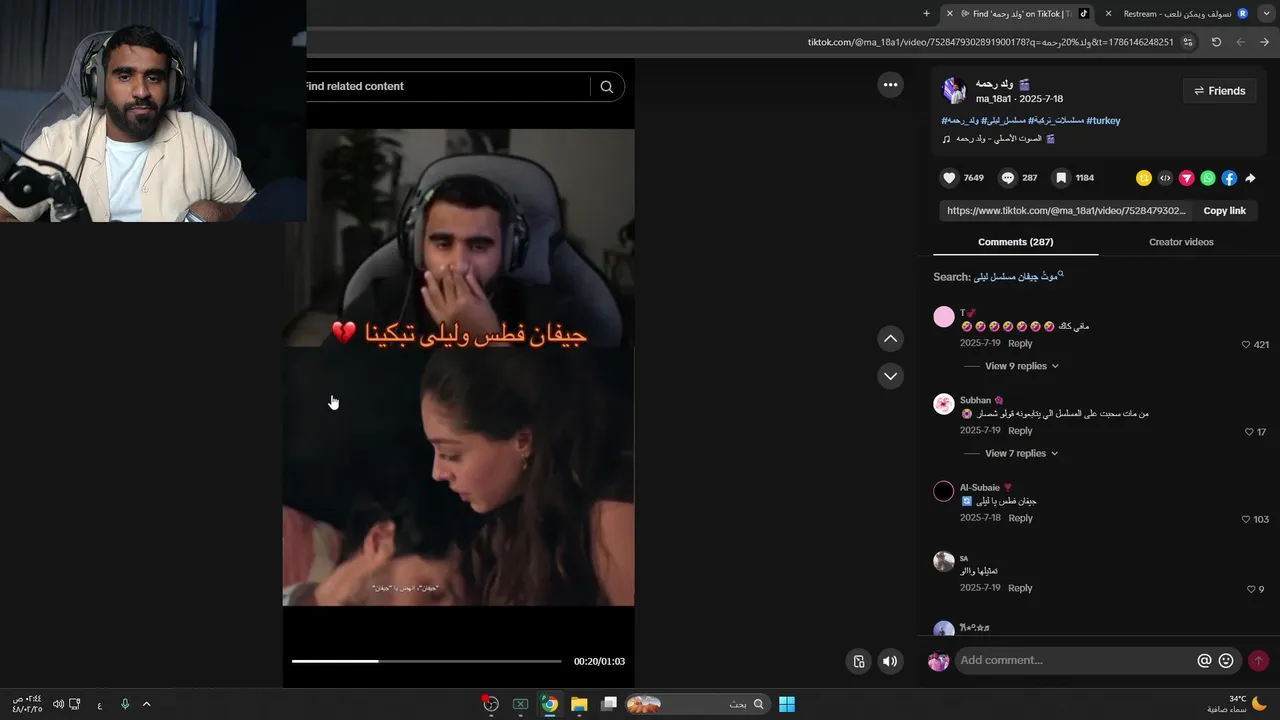Like Subhan's comment with 17 likes
The height and width of the screenshot is (720, 1280).
pyautogui.click(x=1249, y=432)
